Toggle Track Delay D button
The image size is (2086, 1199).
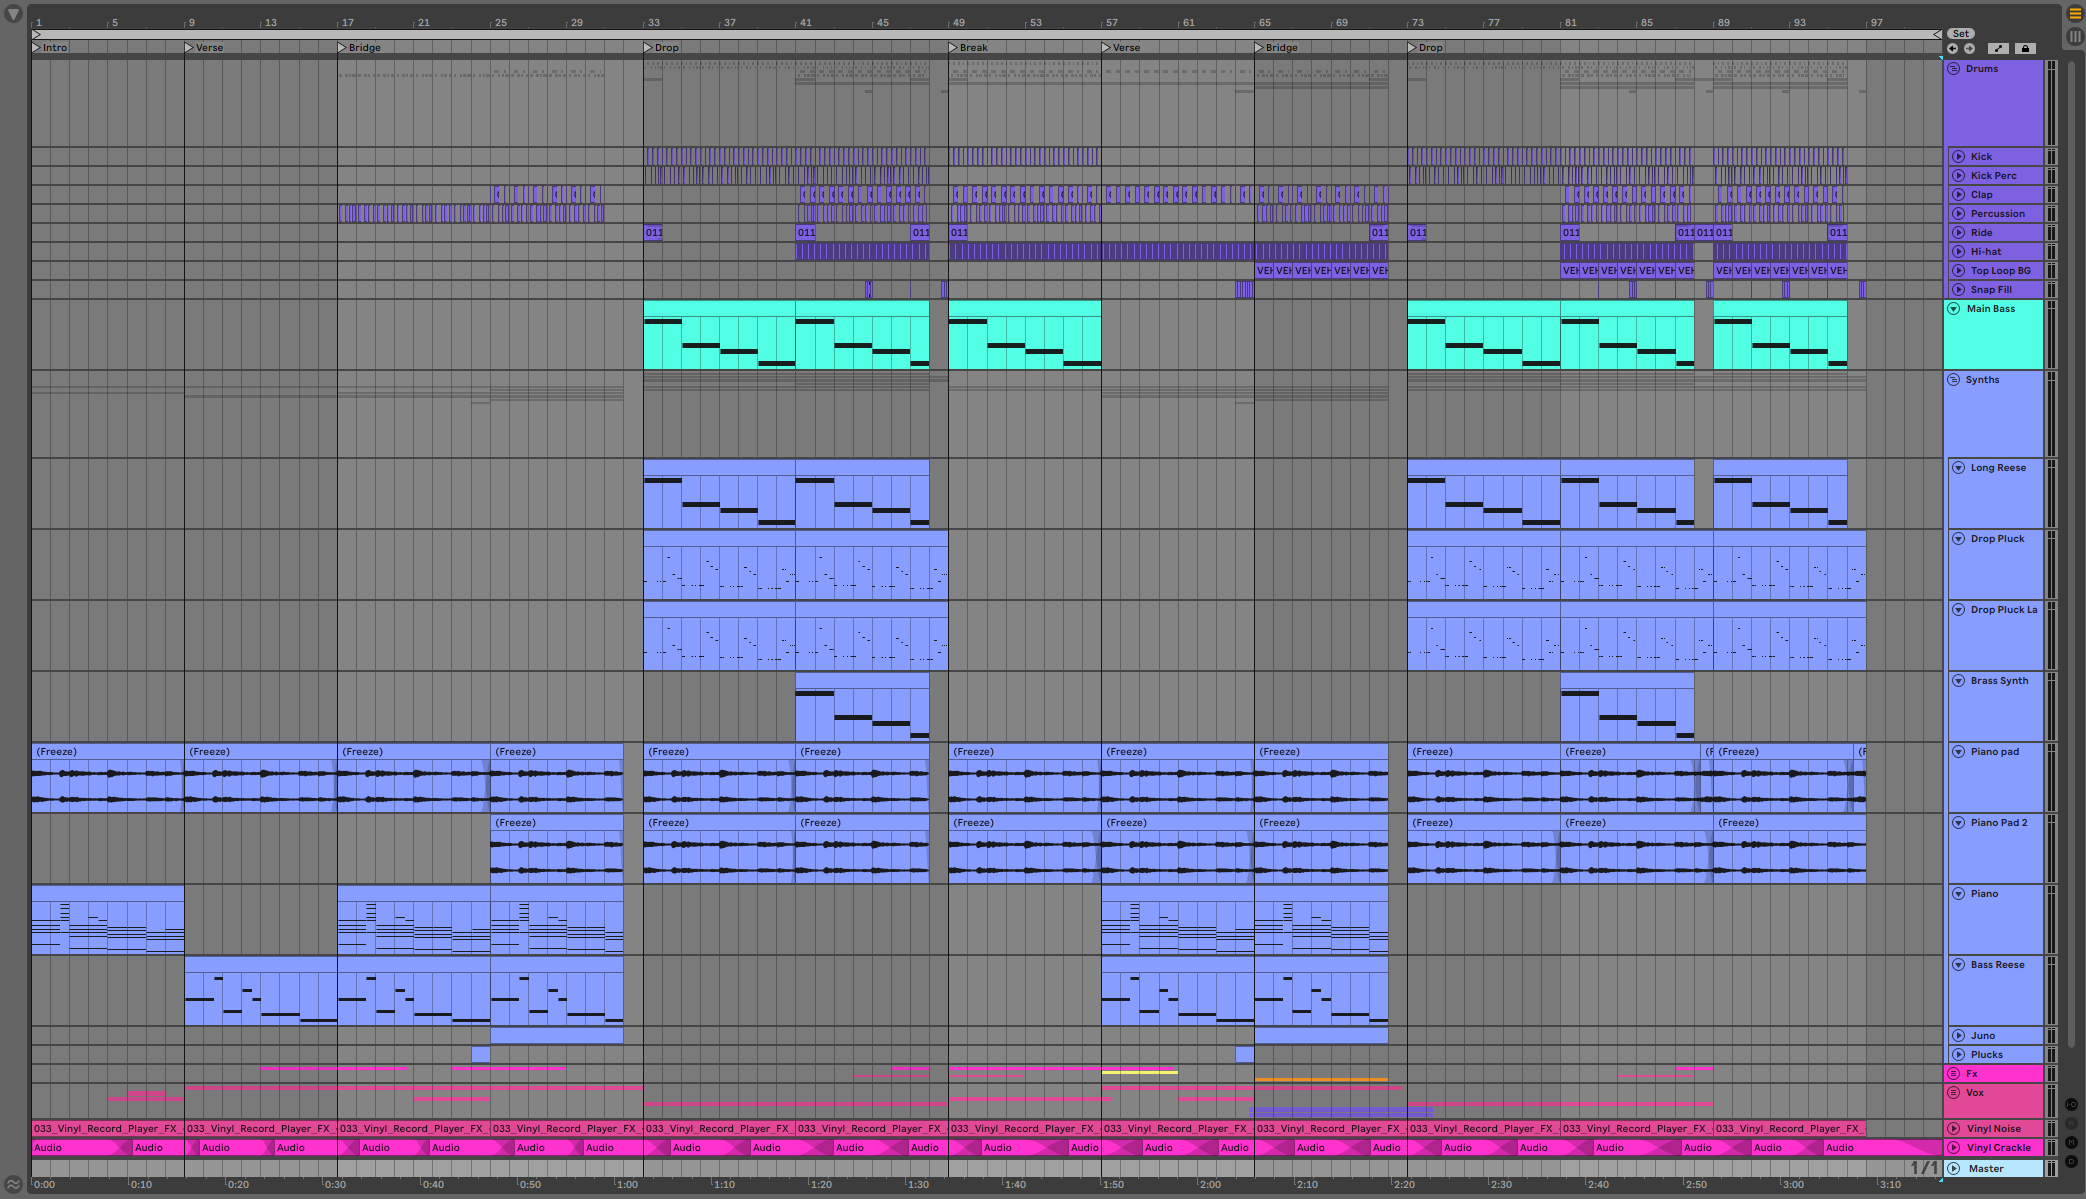click(x=2071, y=1161)
